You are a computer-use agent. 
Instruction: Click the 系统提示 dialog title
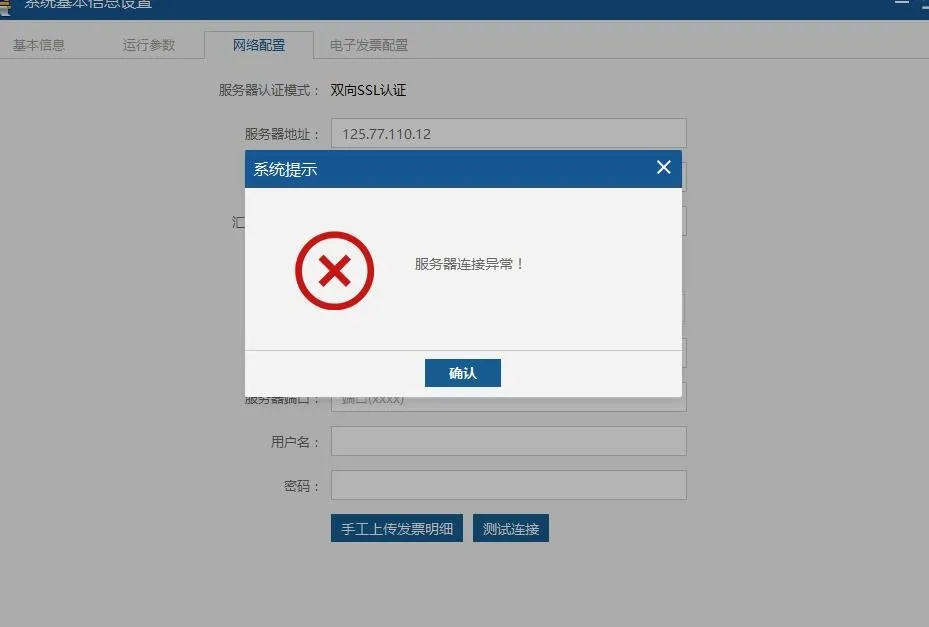[286, 169]
